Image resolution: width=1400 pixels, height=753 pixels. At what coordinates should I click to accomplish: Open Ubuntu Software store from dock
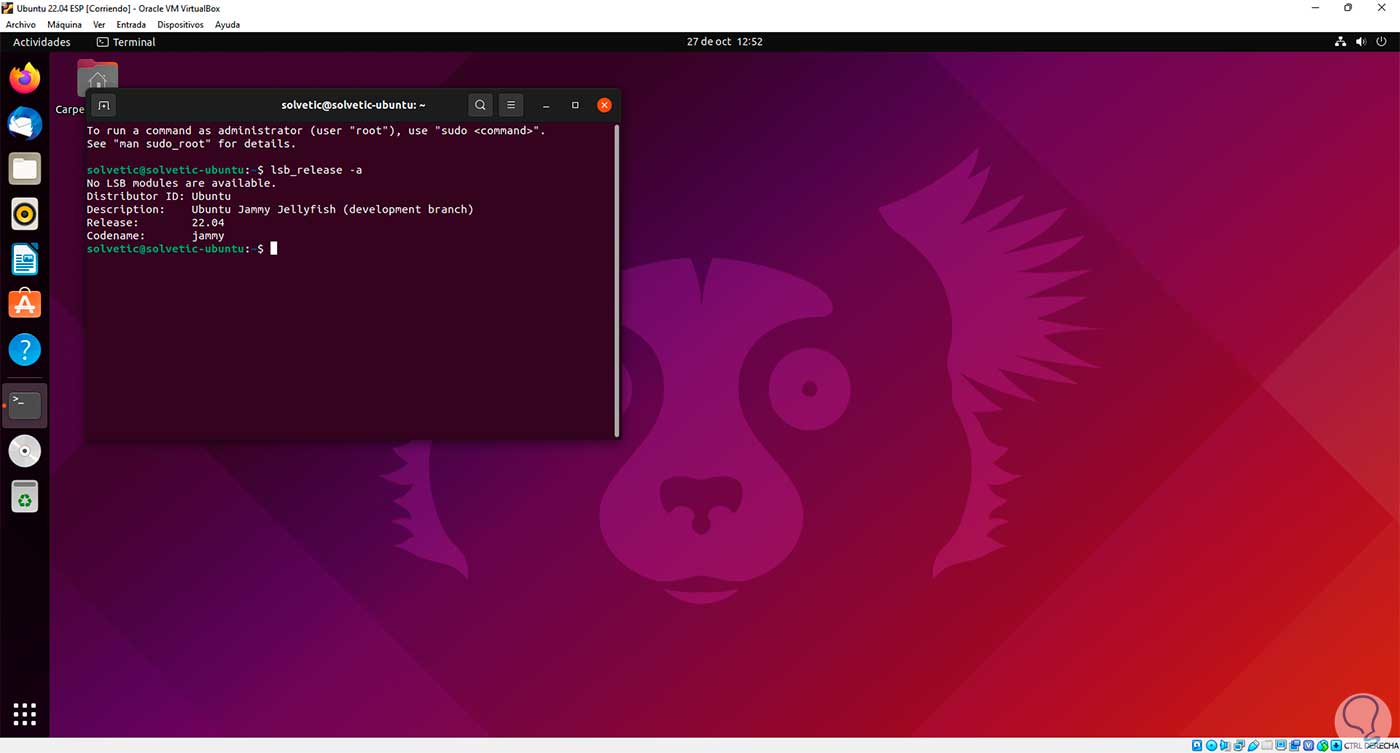25,304
